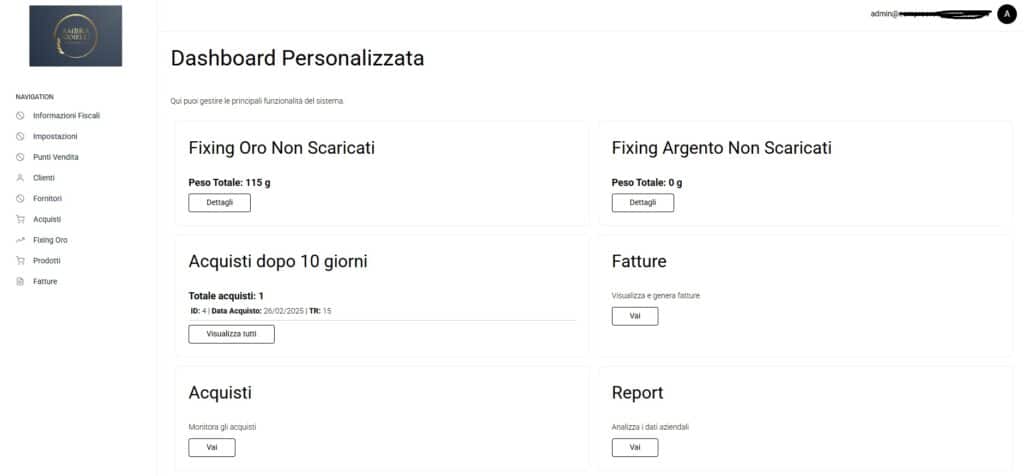Click the company logo image

76,36
